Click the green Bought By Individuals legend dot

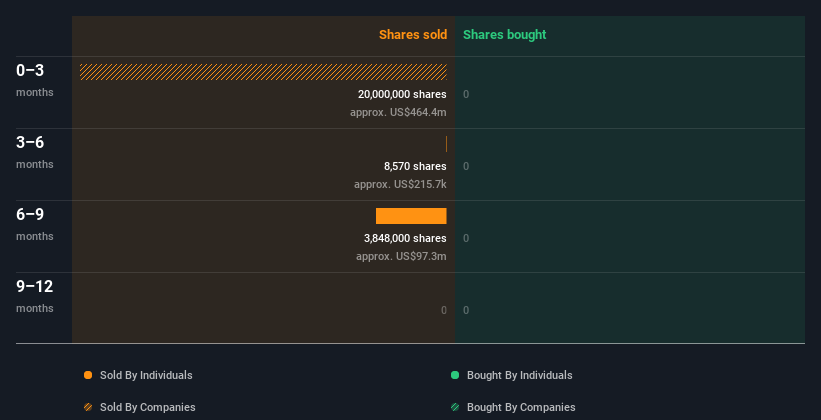click(455, 375)
